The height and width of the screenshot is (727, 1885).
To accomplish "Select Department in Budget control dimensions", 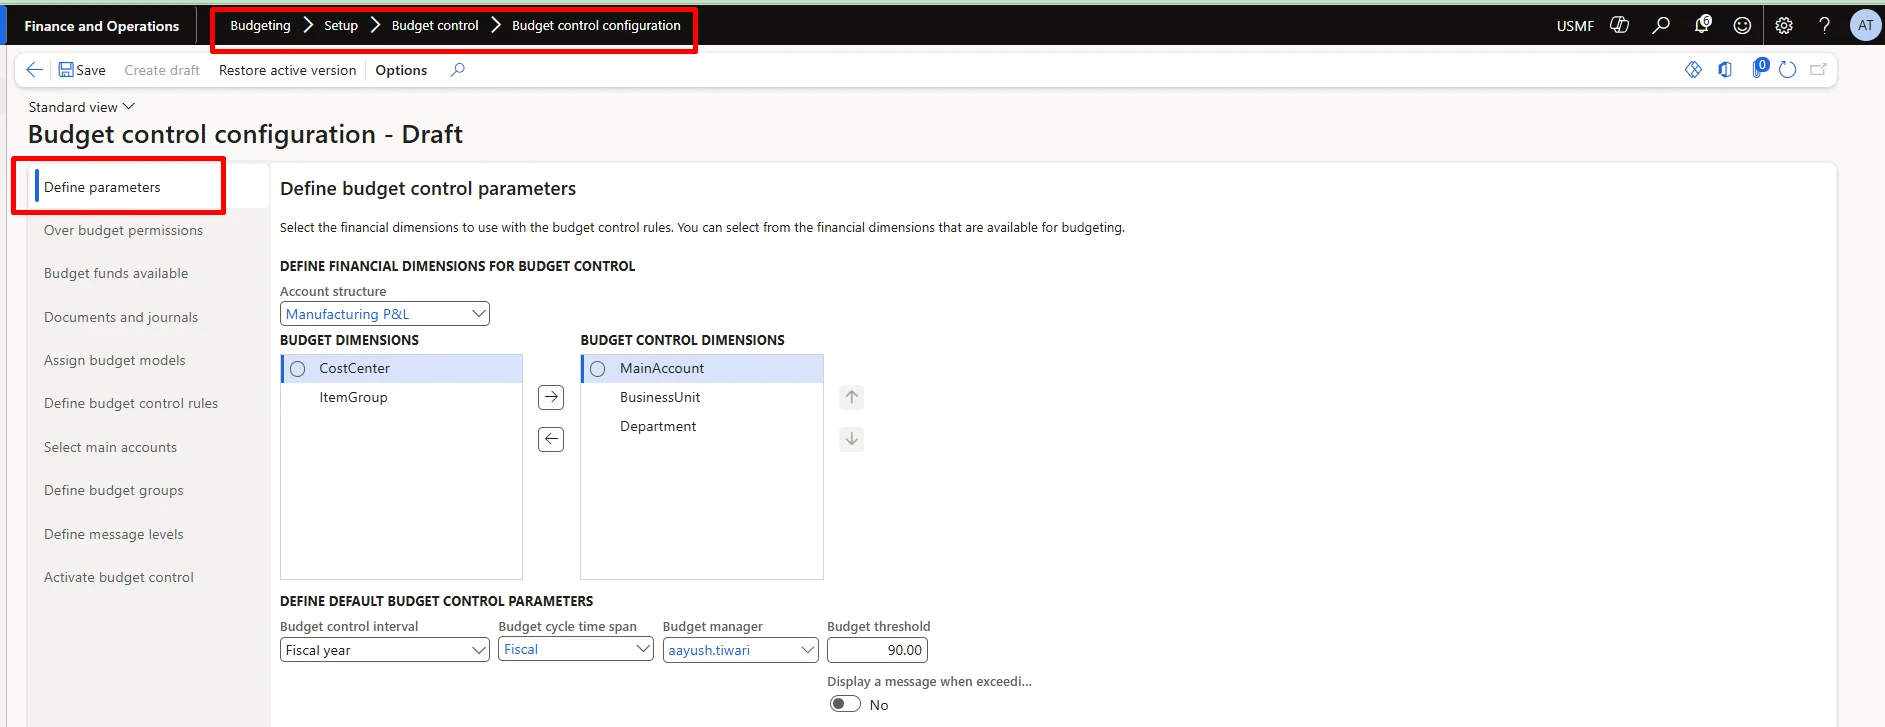I will [702, 426].
